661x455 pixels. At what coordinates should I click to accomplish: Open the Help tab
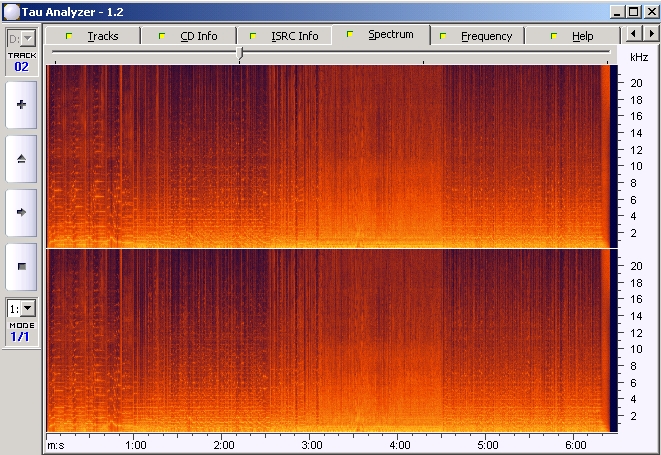pos(573,36)
